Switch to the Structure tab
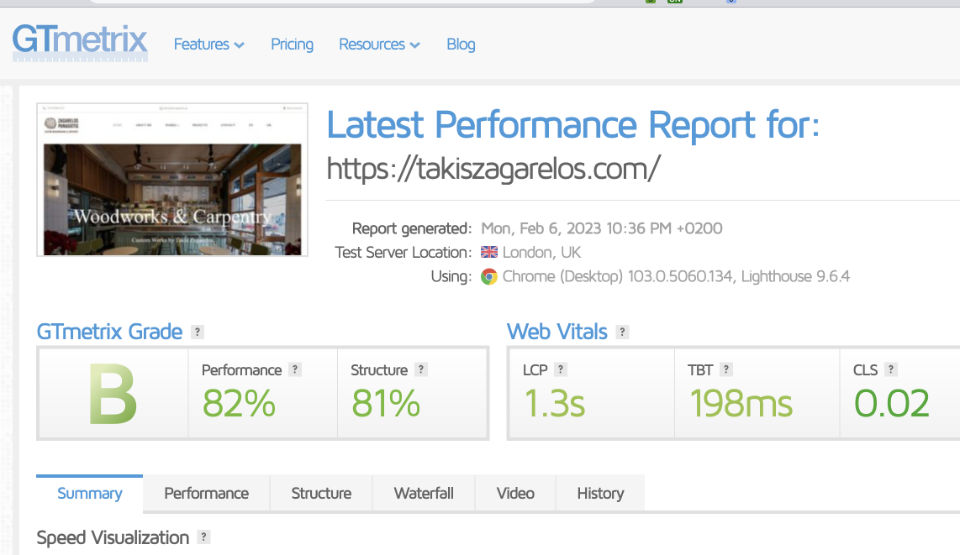 (321, 493)
